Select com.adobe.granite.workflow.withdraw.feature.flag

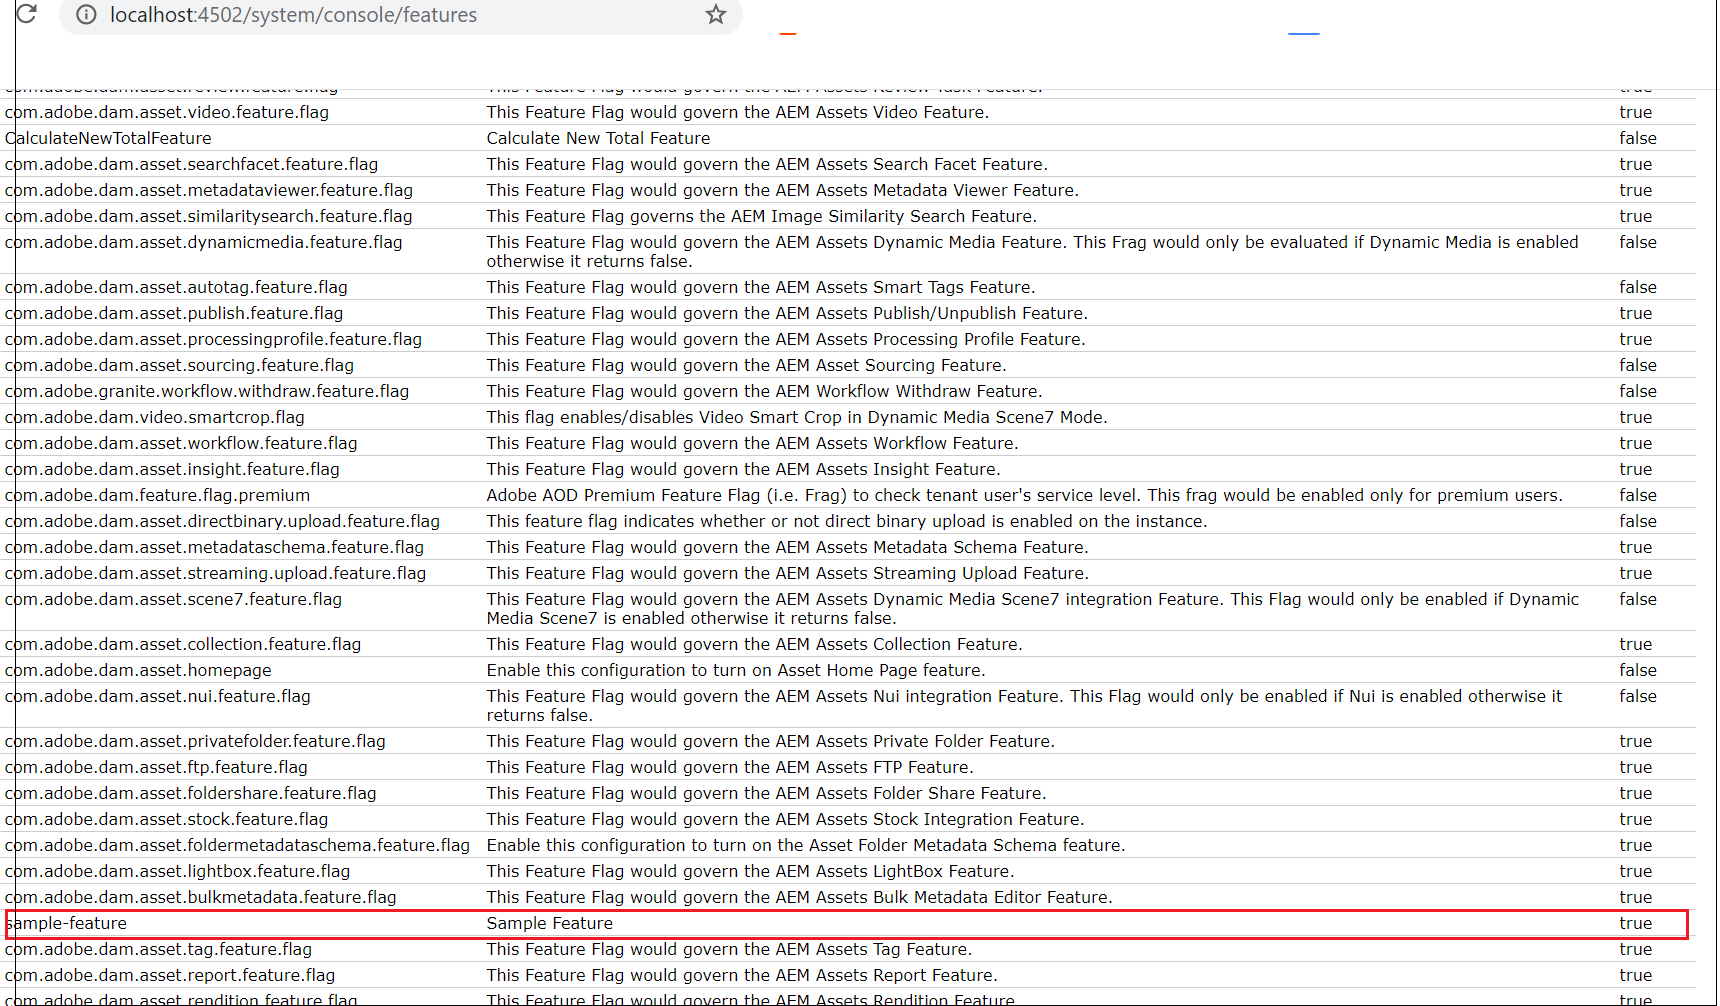207,391
